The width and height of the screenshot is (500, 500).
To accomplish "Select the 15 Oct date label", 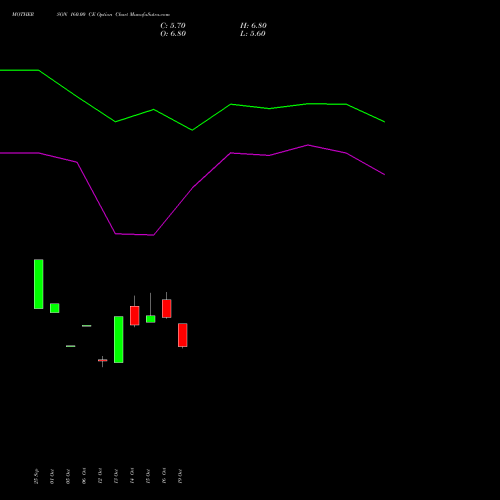I will tap(148, 476).
